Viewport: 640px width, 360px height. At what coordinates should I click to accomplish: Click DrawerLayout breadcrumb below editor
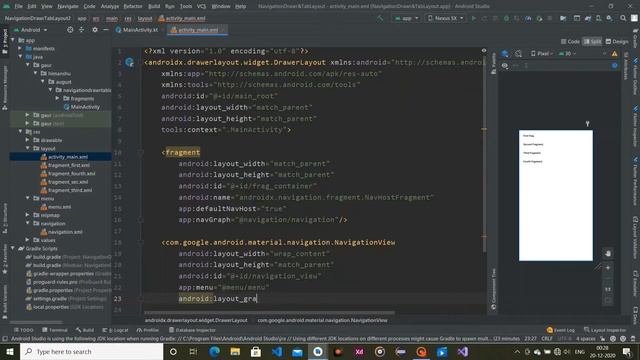click(196, 320)
